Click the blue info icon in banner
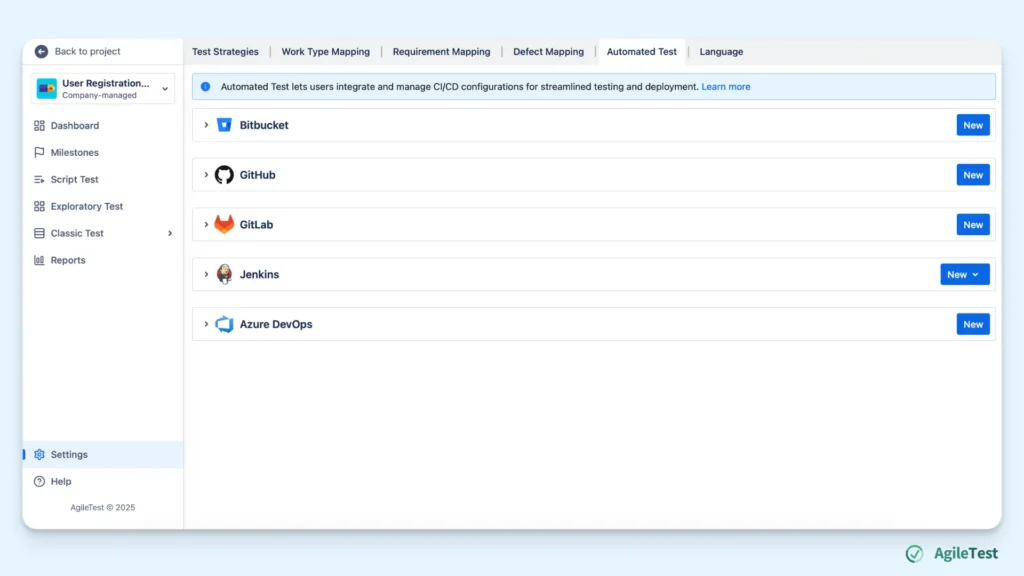The width and height of the screenshot is (1024, 576). (206, 86)
